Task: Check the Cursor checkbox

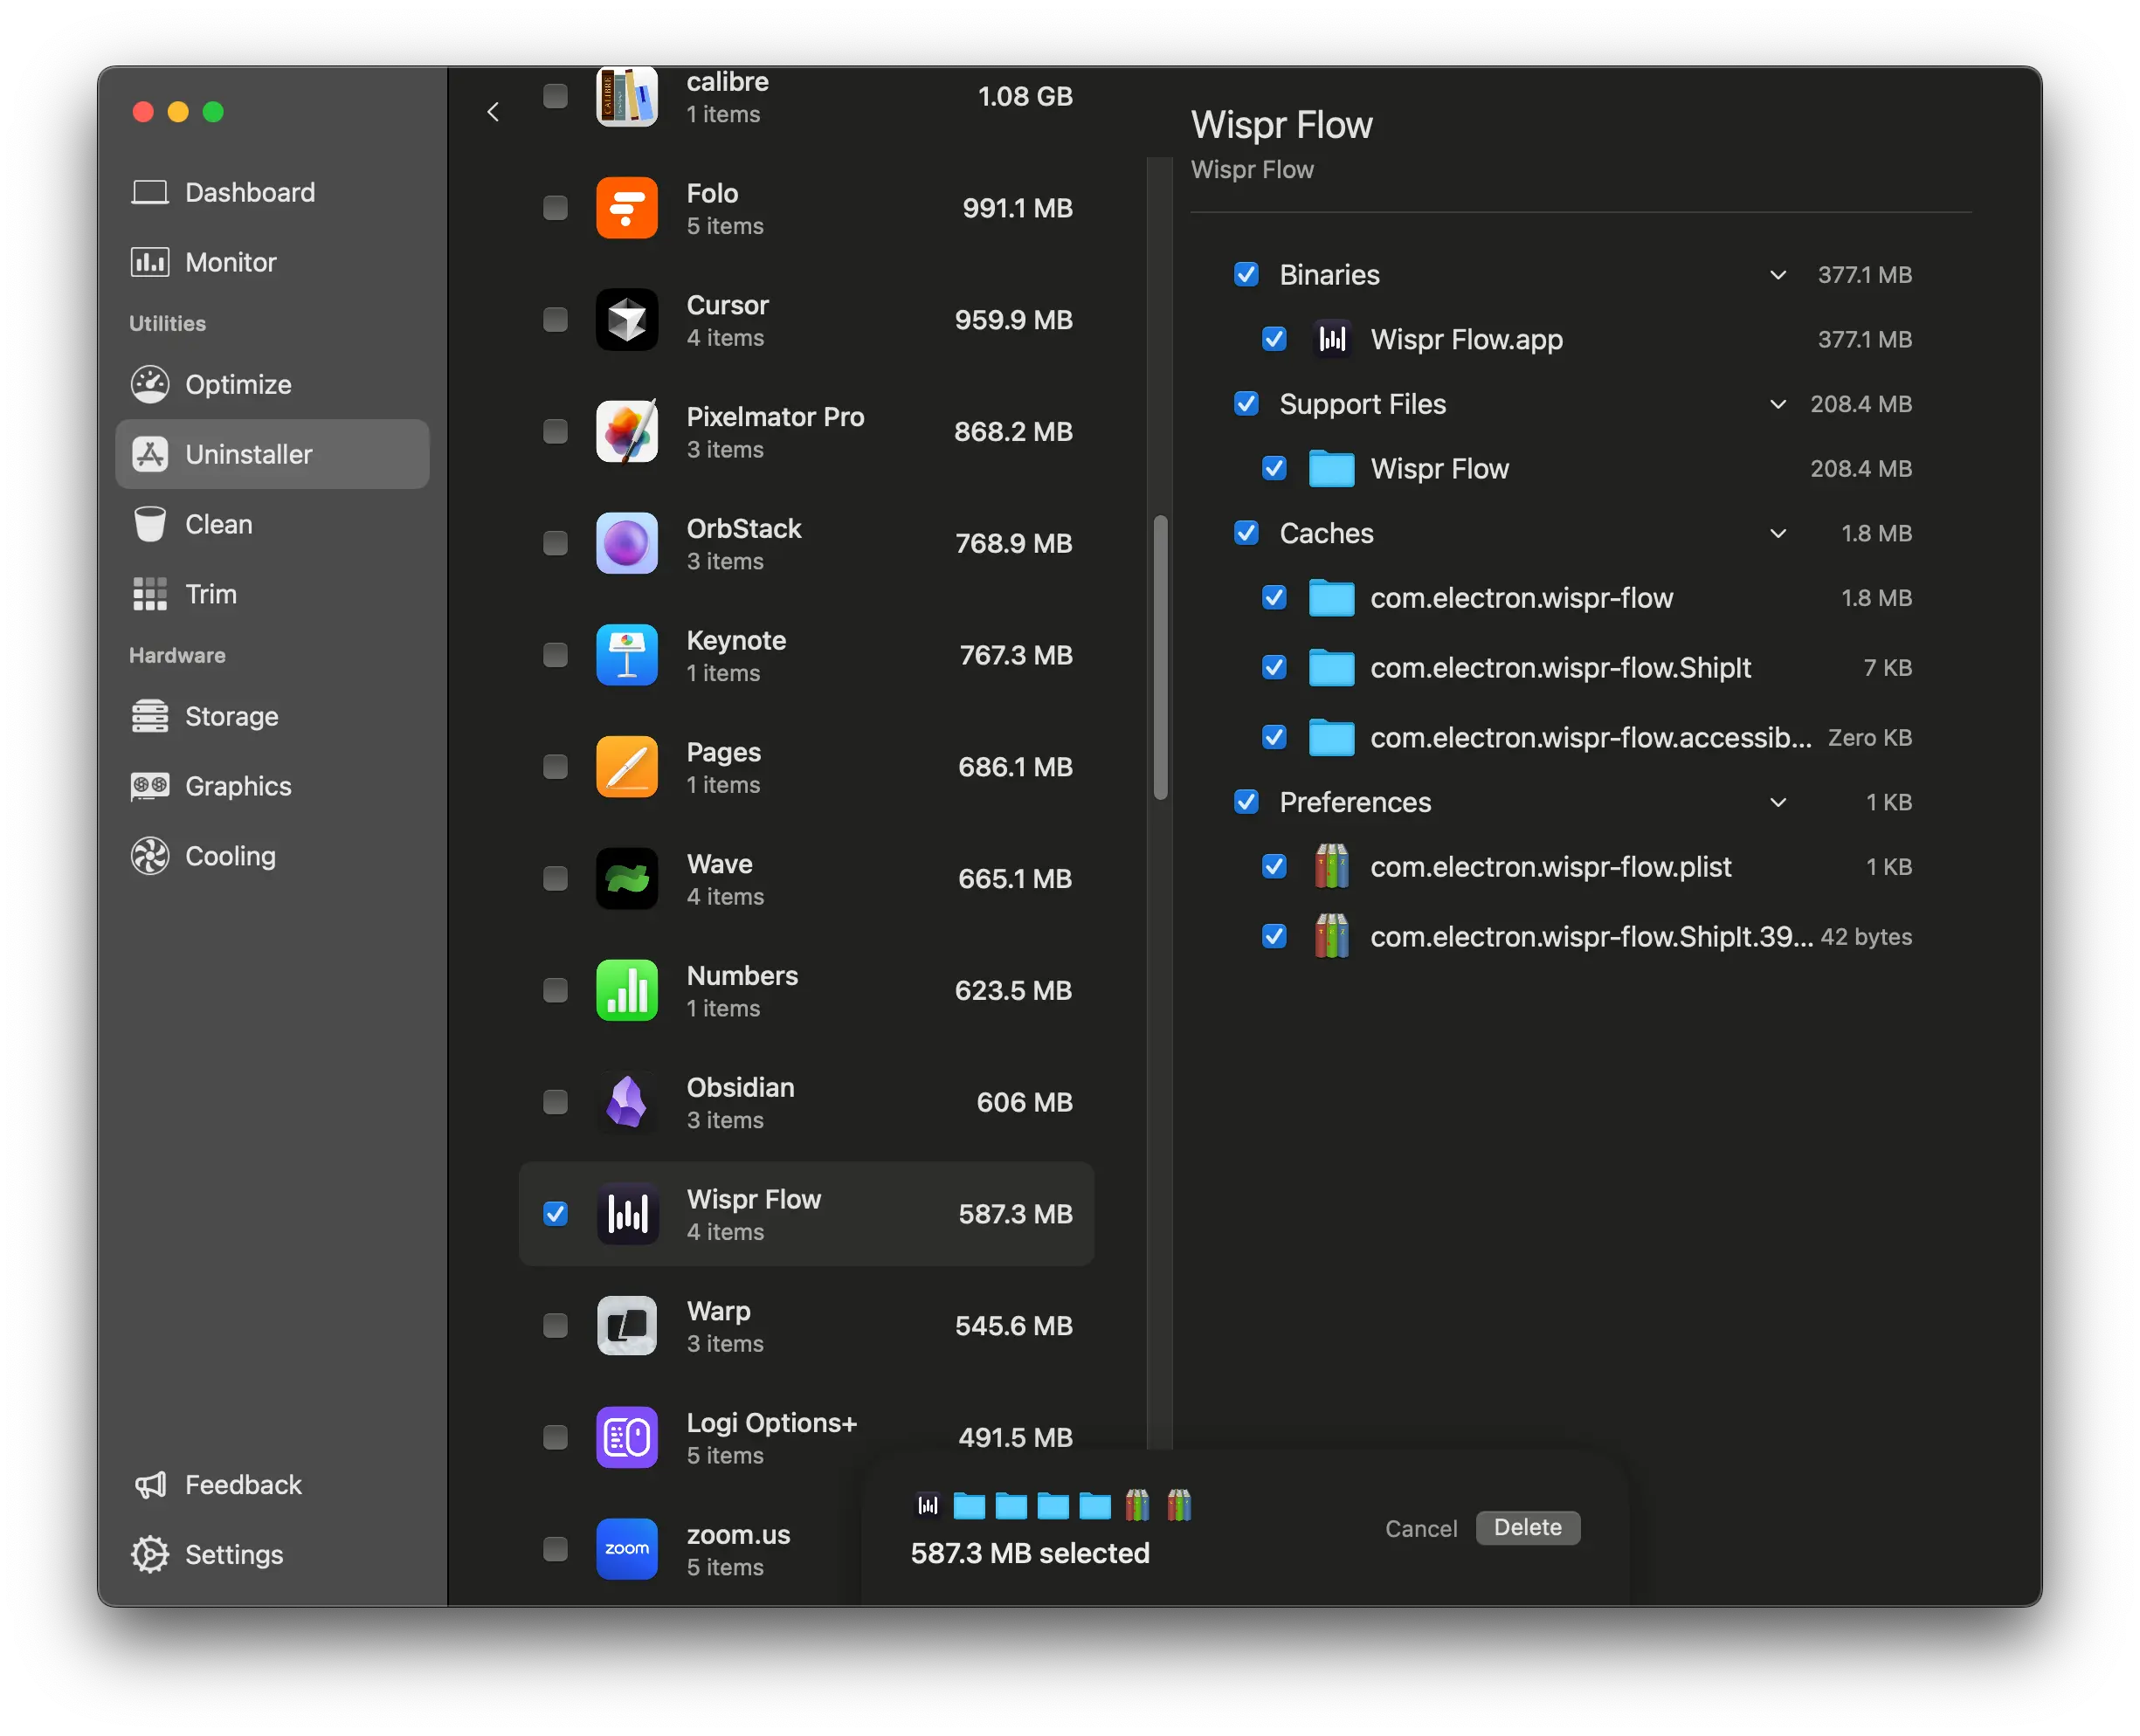Action: (555, 320)
